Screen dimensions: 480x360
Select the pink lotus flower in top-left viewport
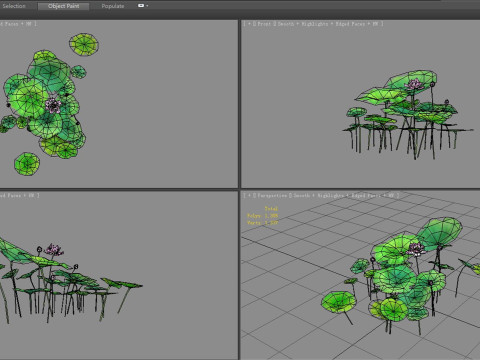tap(53, 105)
